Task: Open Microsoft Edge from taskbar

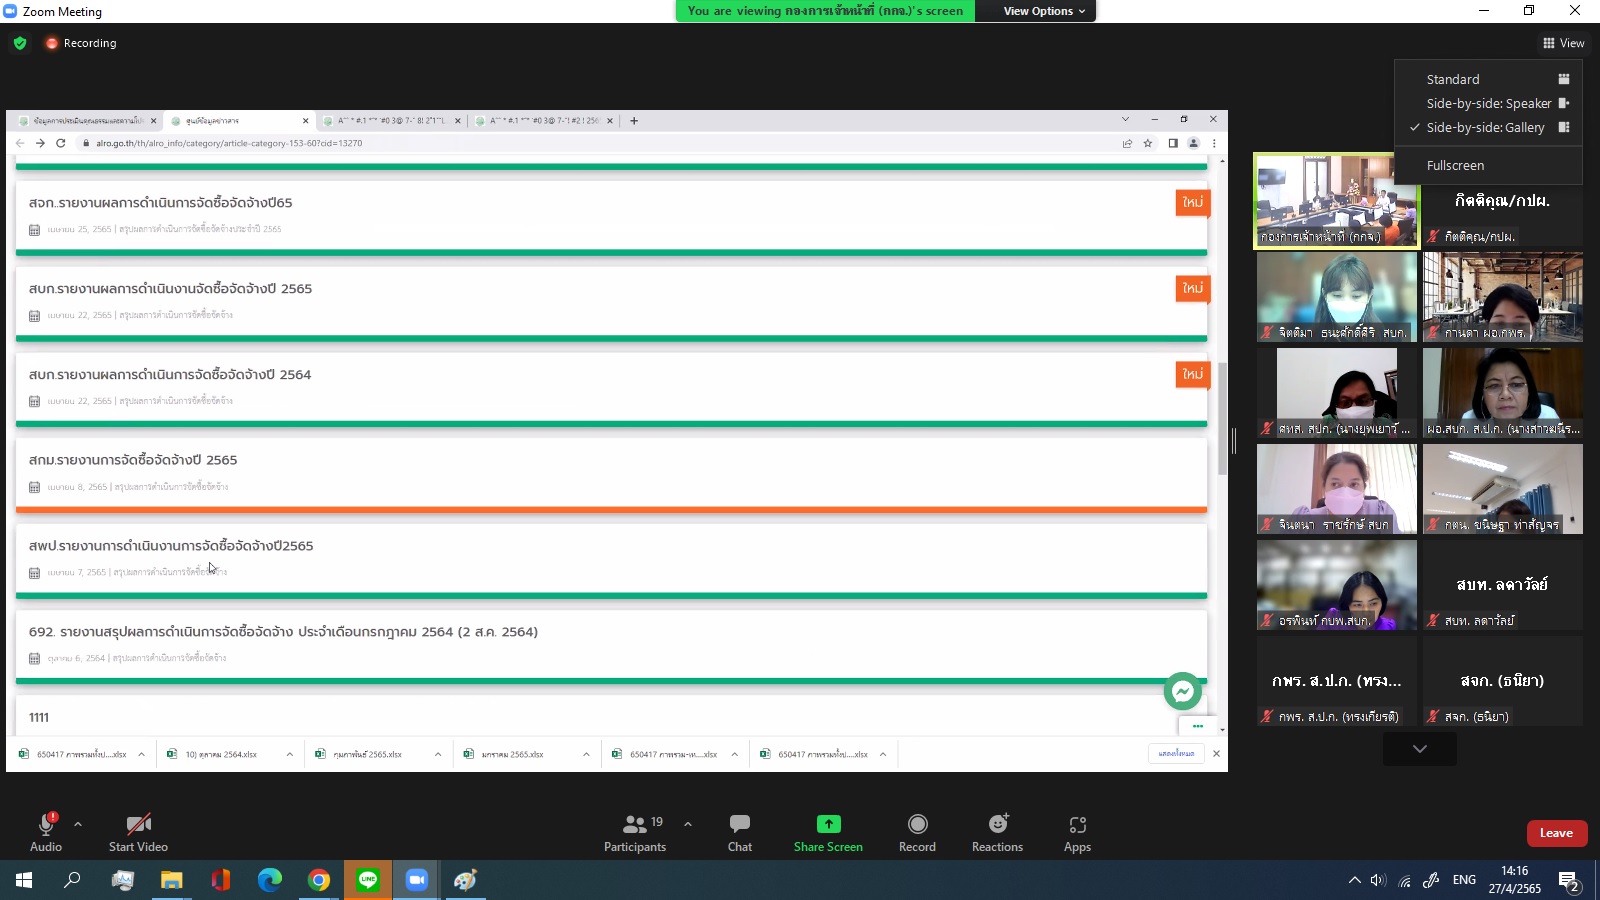Action: [x=270, y=880]
